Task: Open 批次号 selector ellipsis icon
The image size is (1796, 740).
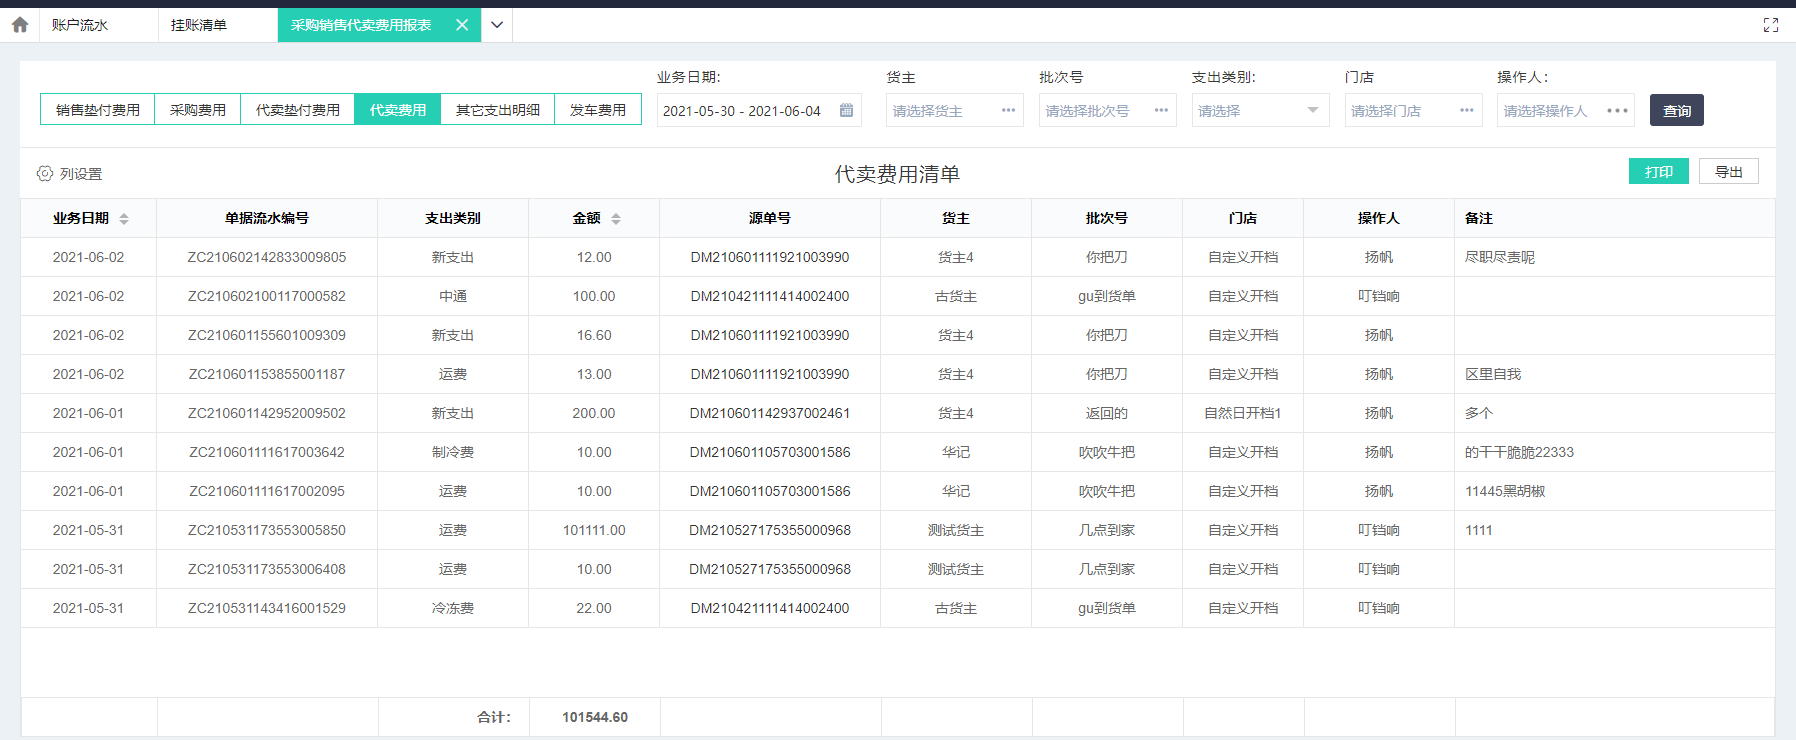Action: (x=1161, y=110)
